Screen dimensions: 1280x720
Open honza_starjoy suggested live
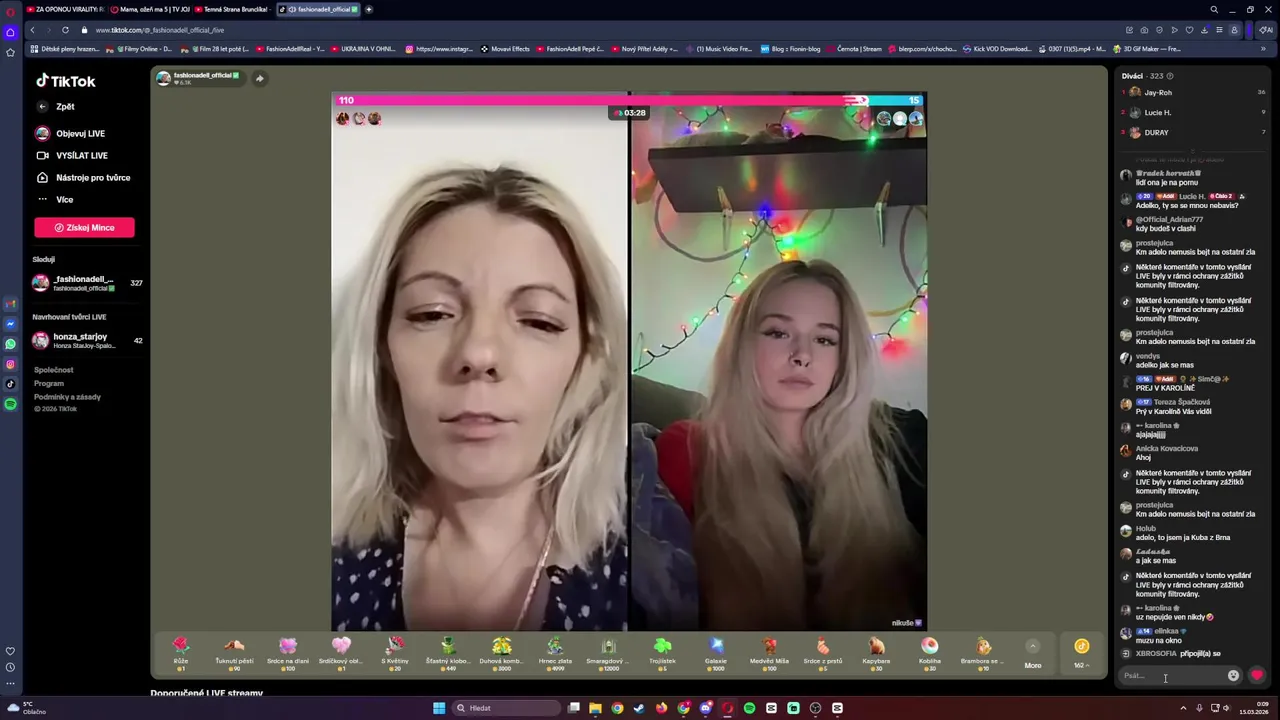coord(87,341)
